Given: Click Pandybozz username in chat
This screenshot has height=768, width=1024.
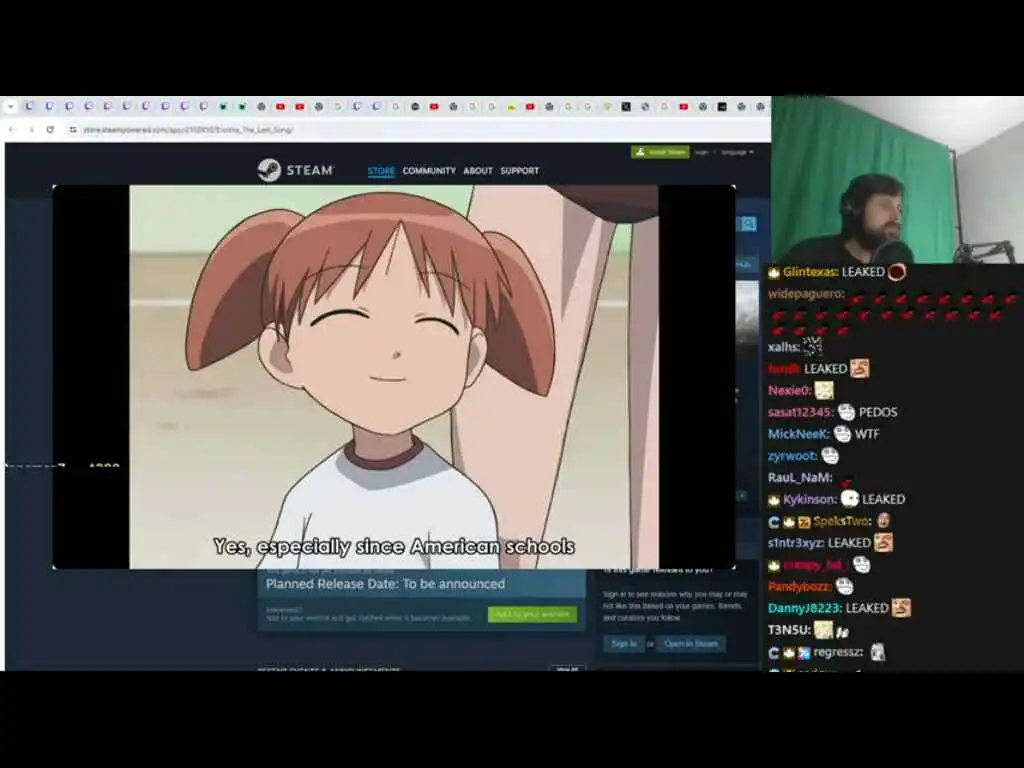Looking at the screenshot, I should tap(799, 586).
